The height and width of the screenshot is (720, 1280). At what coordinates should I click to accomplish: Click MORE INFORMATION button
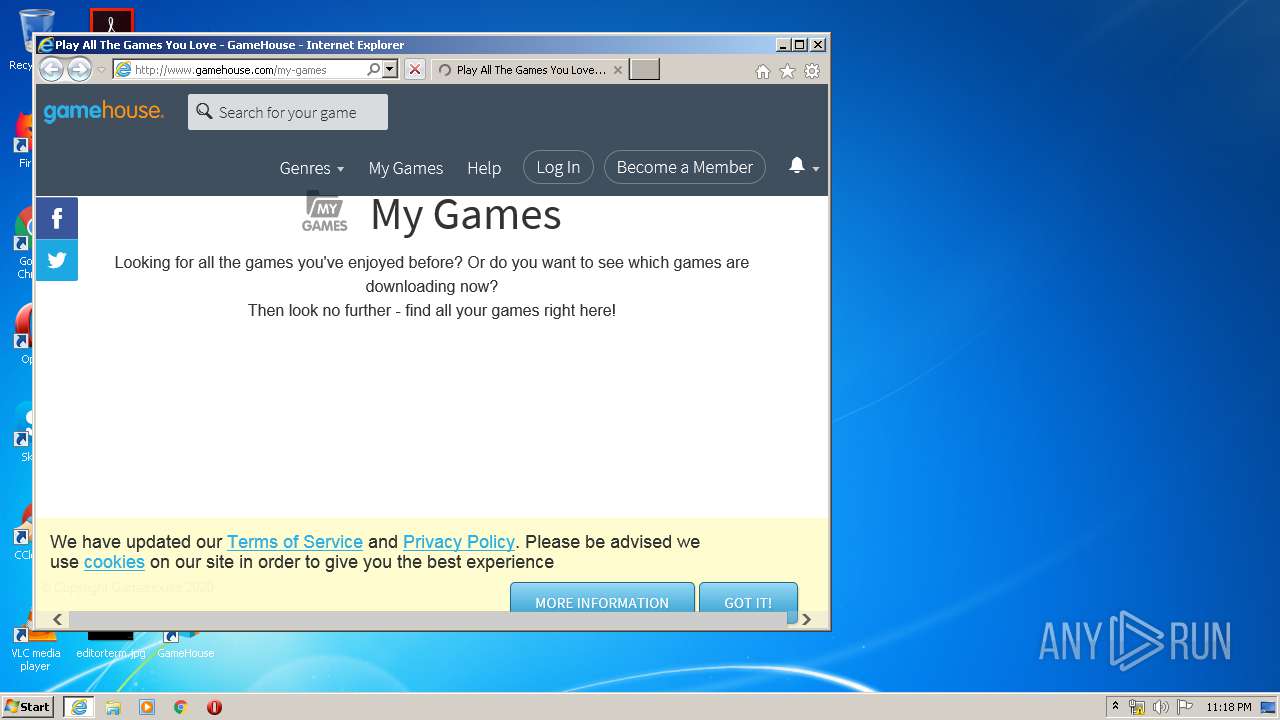click(602, 597)
